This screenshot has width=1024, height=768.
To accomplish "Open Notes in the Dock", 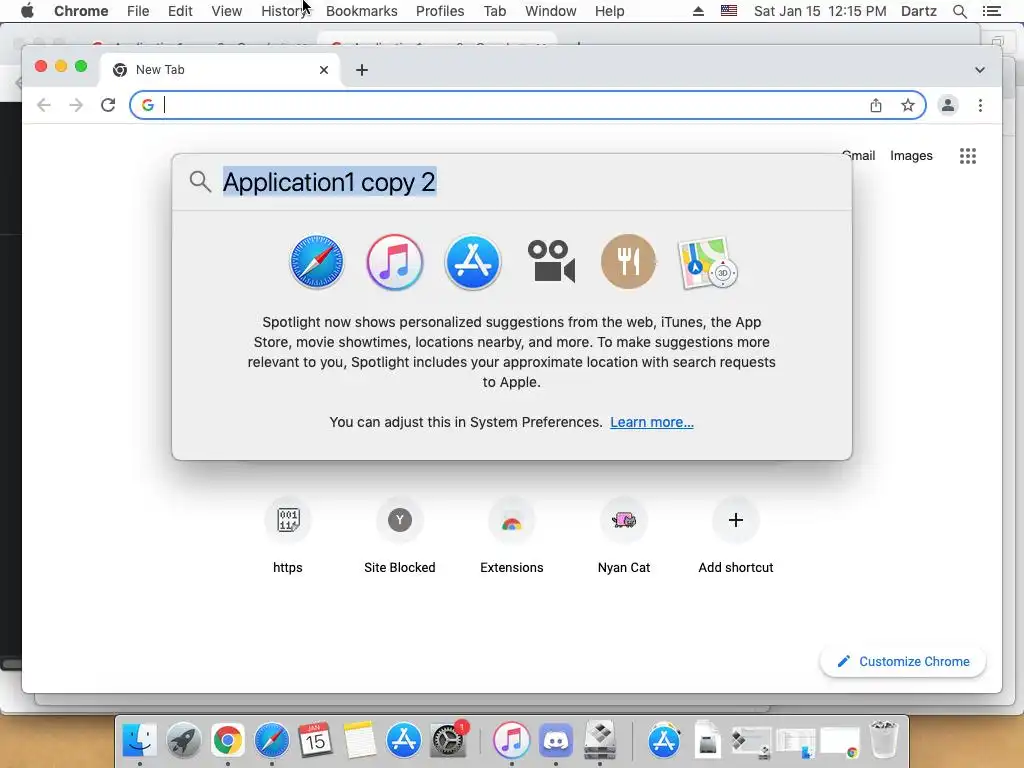I will point(360,741).
